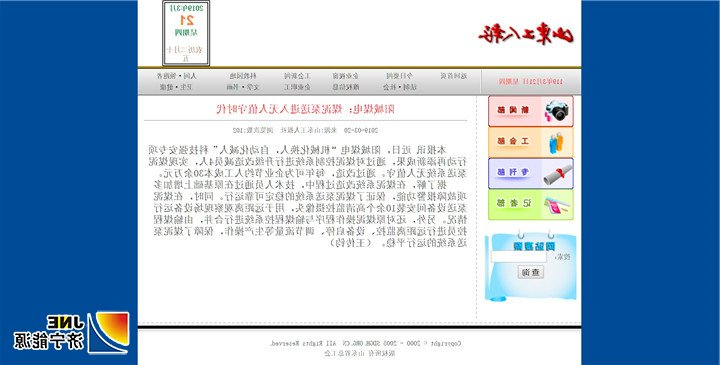Open 科教园地 navigation item
720x365 pixels.
(243, 76)
